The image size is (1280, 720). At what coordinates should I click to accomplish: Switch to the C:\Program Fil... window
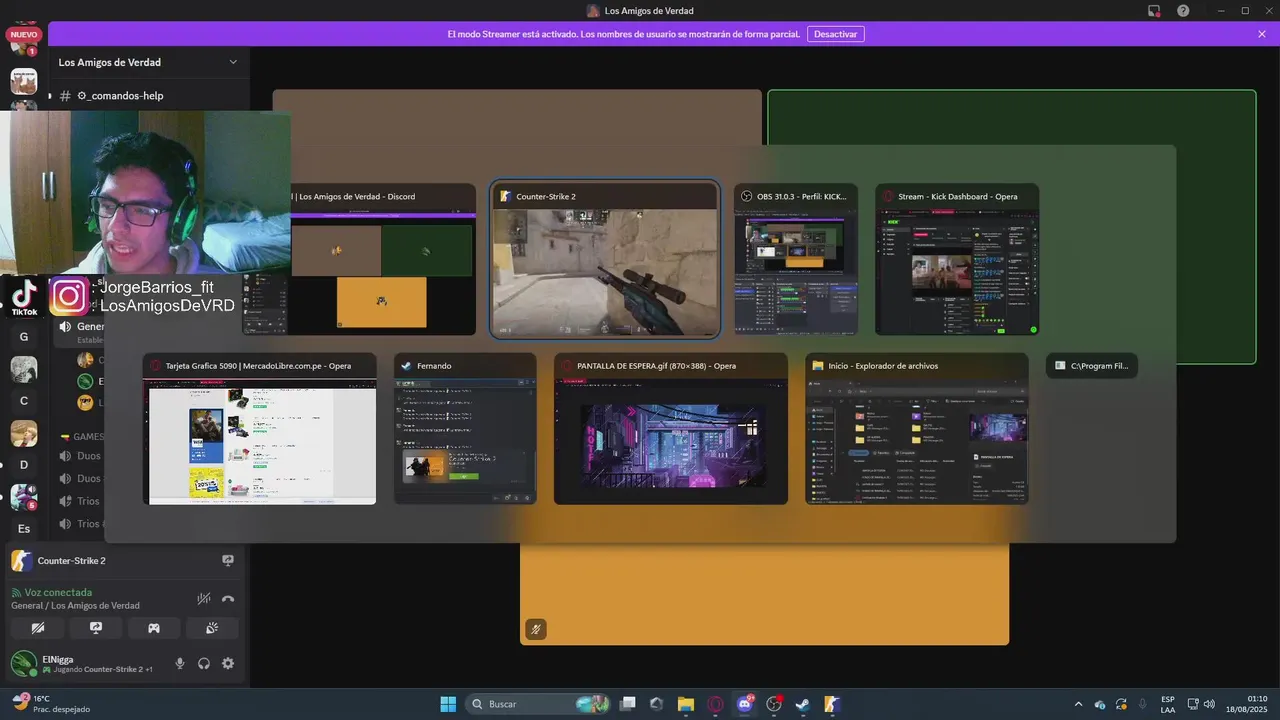[1092, 366]
